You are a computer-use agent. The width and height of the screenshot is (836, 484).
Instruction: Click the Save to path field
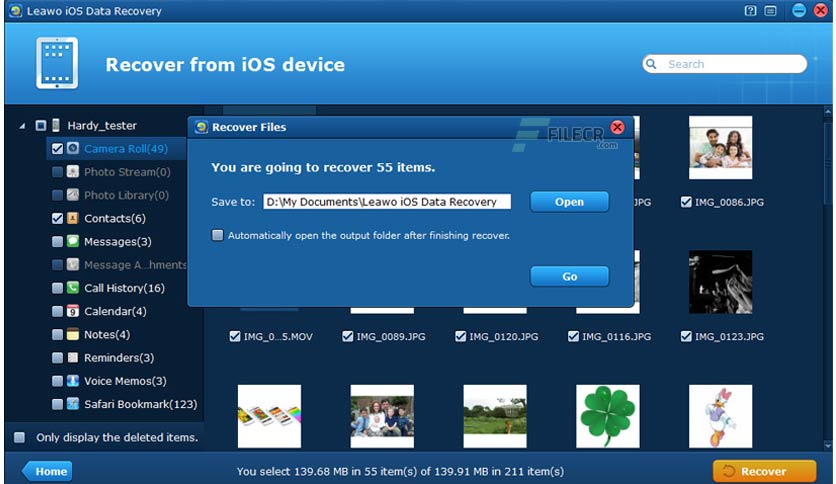point(387,201)
